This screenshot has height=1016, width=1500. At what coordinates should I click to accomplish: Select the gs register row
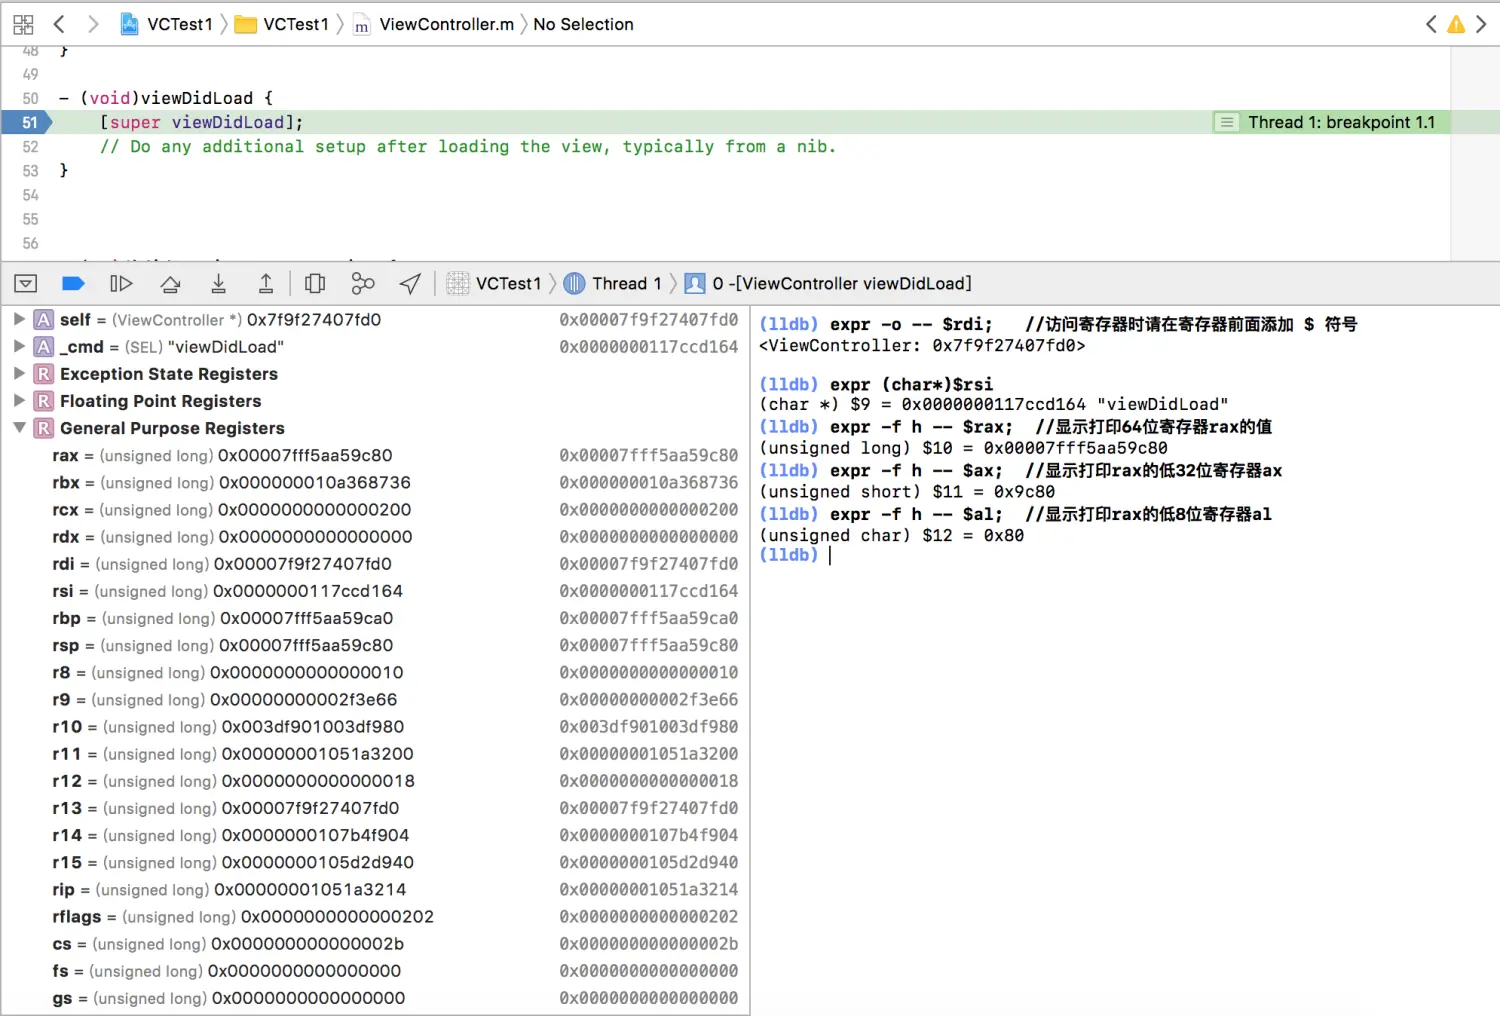[x=375, y=998]
